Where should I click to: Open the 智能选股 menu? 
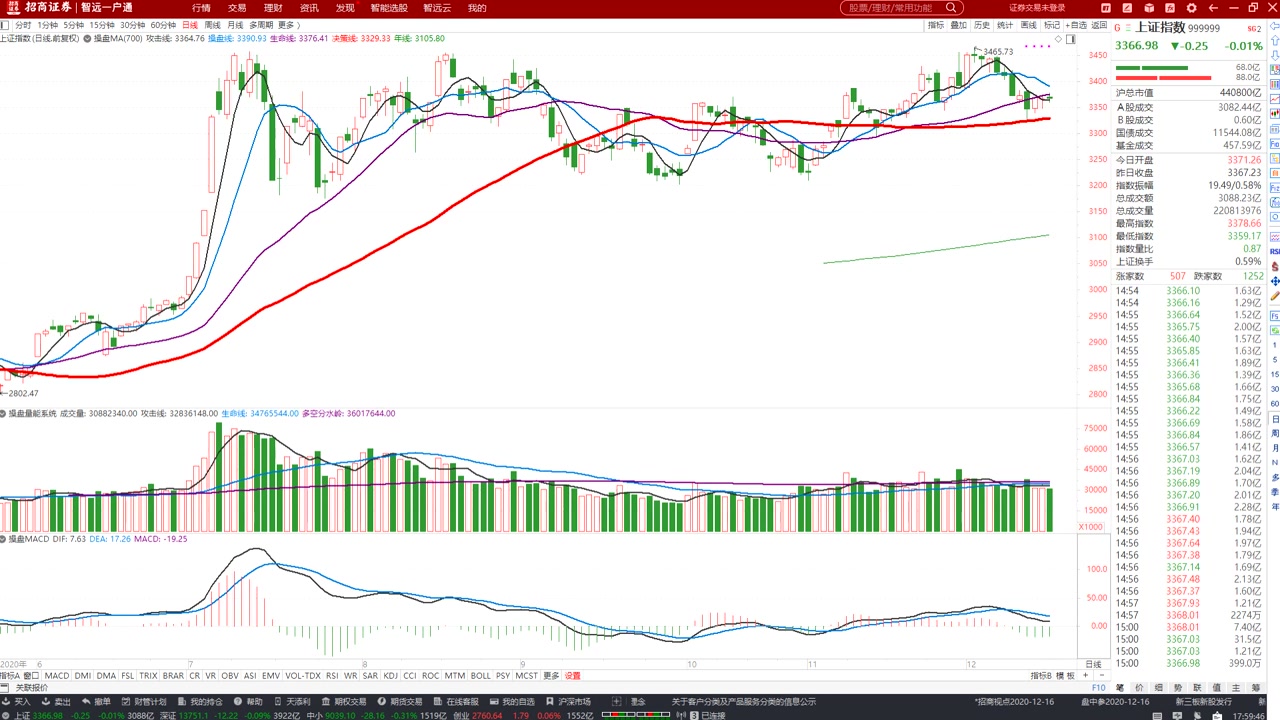pos(389,8)
